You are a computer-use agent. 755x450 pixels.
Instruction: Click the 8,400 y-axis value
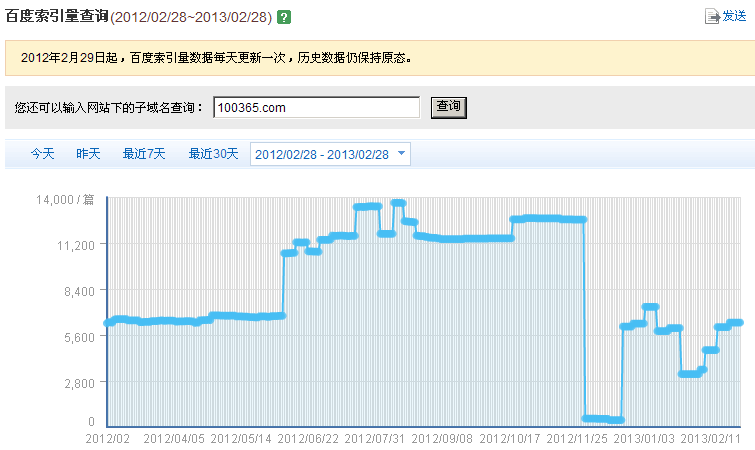[x=79, y=291]
